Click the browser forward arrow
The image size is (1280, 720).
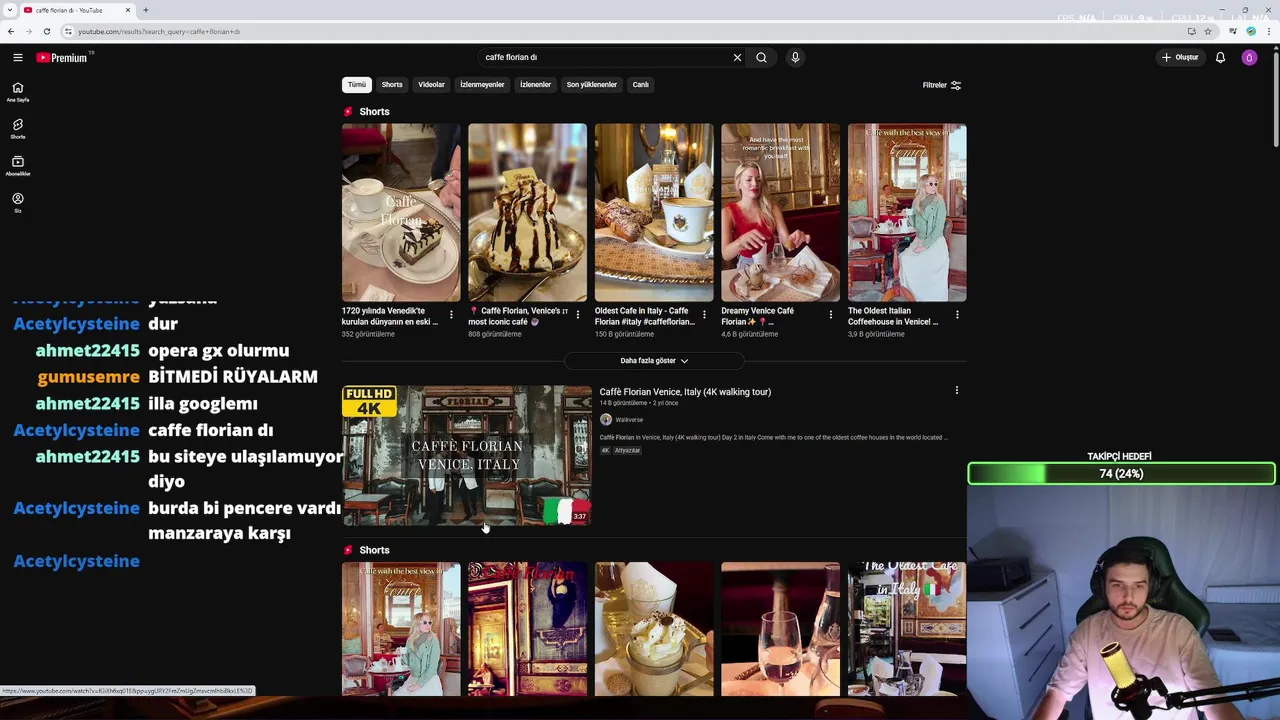point(28,31)
